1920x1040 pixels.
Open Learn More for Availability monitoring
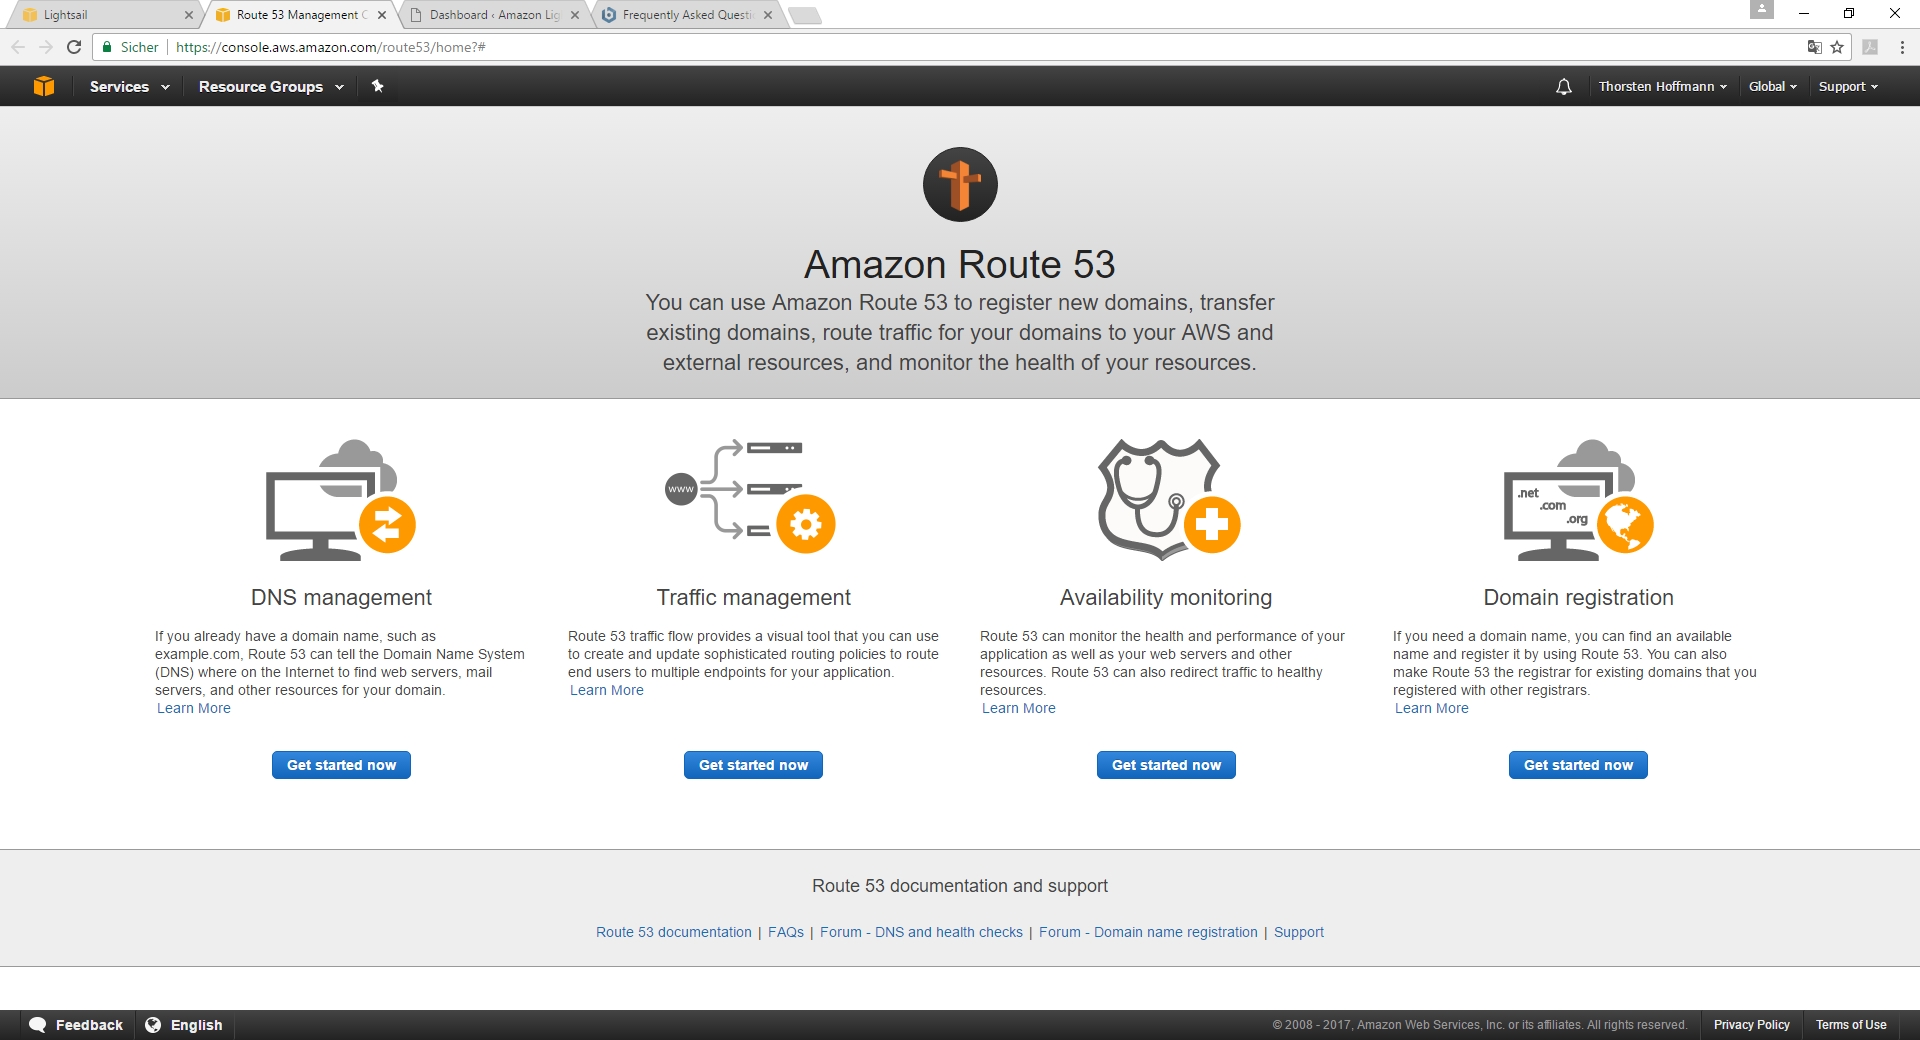(x=1019, y=708)
